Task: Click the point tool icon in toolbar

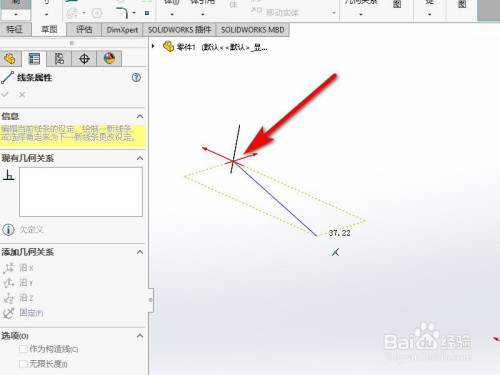Action: tap(147, 13)
